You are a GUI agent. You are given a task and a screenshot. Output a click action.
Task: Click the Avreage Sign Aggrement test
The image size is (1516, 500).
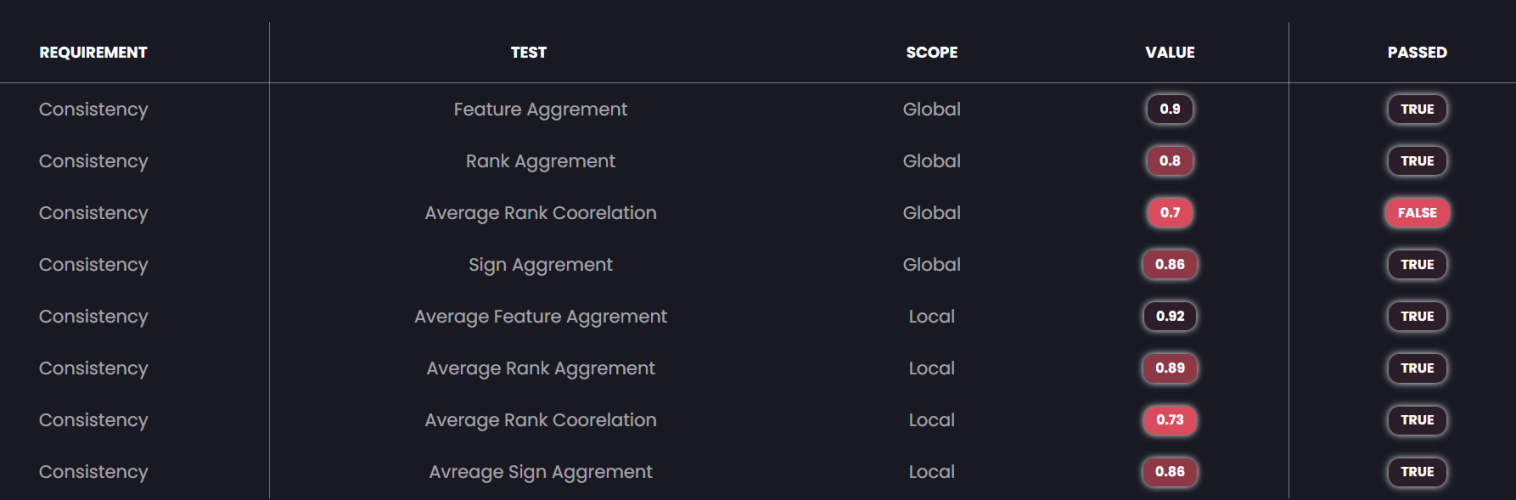point(541,472)
